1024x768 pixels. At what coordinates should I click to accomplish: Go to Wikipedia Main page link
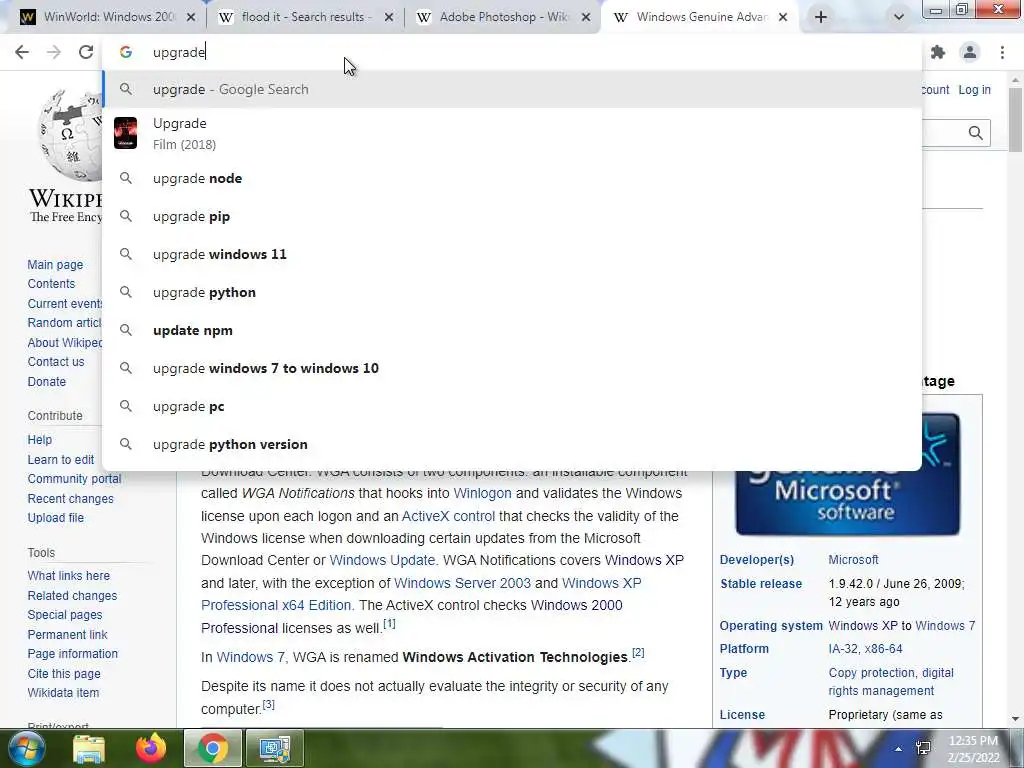click(55, 264)
